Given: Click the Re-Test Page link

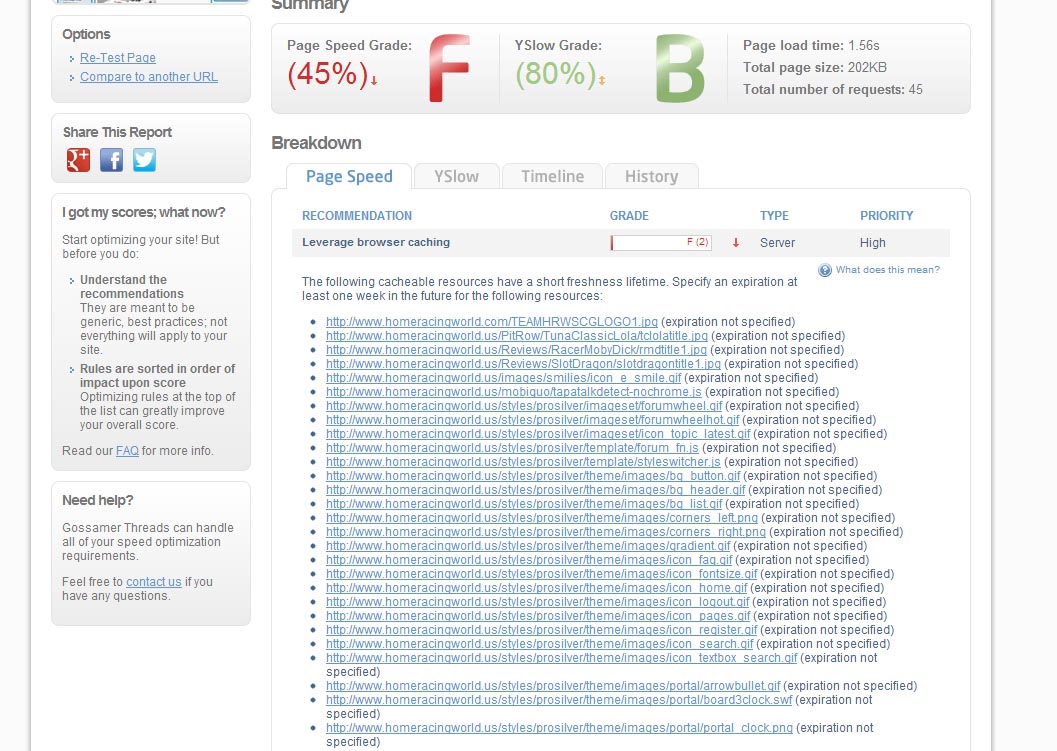Looking at the screenshot, I should pyautogui.click(x=118, y=58).
